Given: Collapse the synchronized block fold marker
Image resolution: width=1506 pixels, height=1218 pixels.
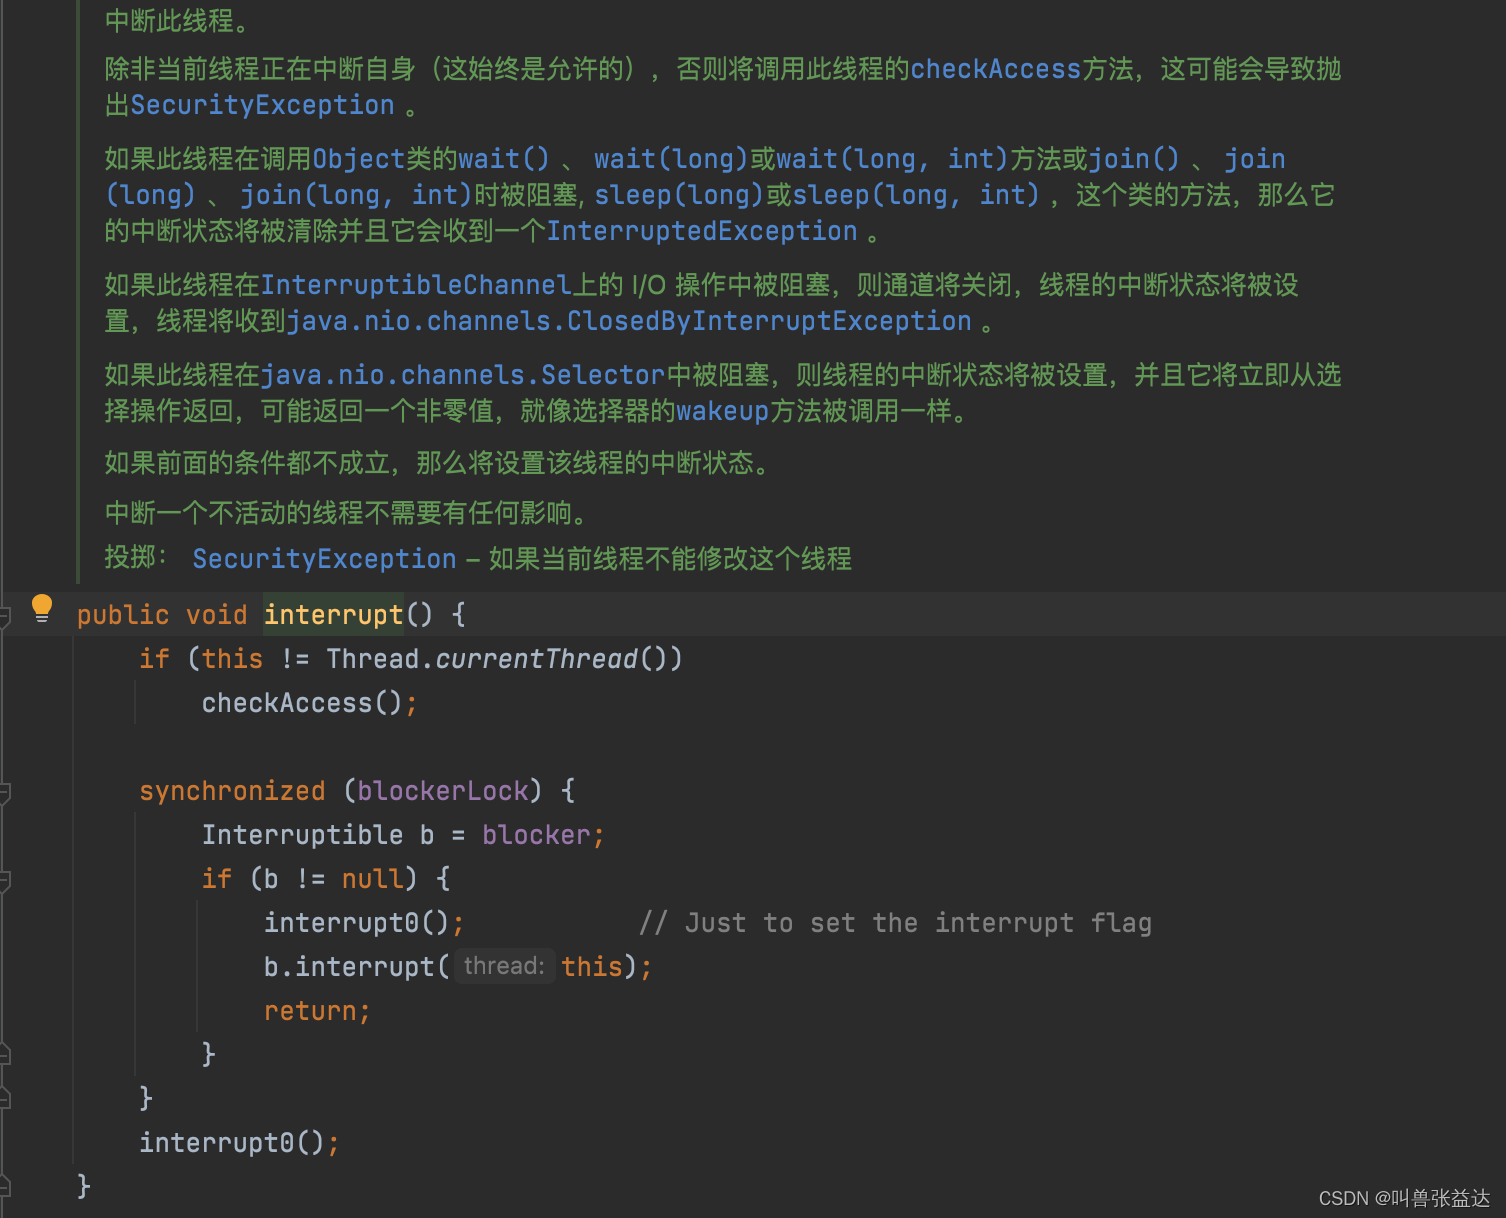Looking at the screenshot, I should coord(4,794).
